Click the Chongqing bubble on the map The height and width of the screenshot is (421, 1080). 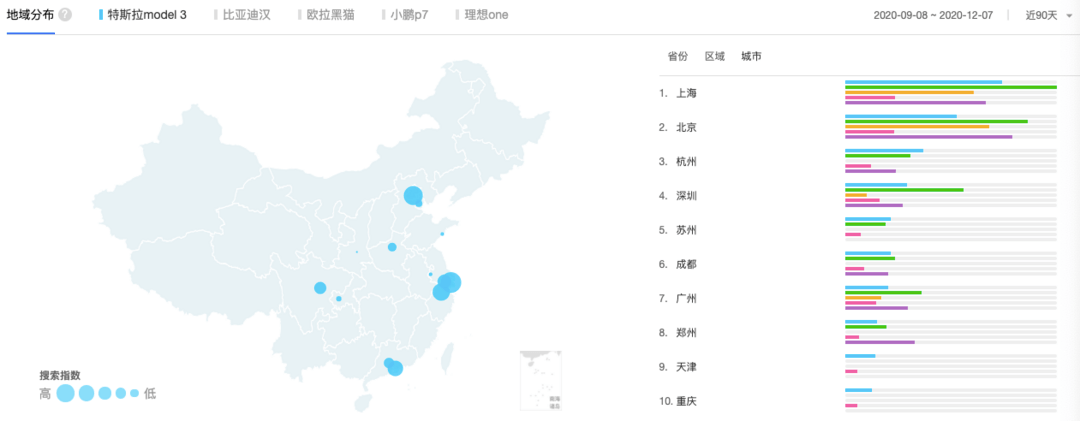[x=339, y=298]
